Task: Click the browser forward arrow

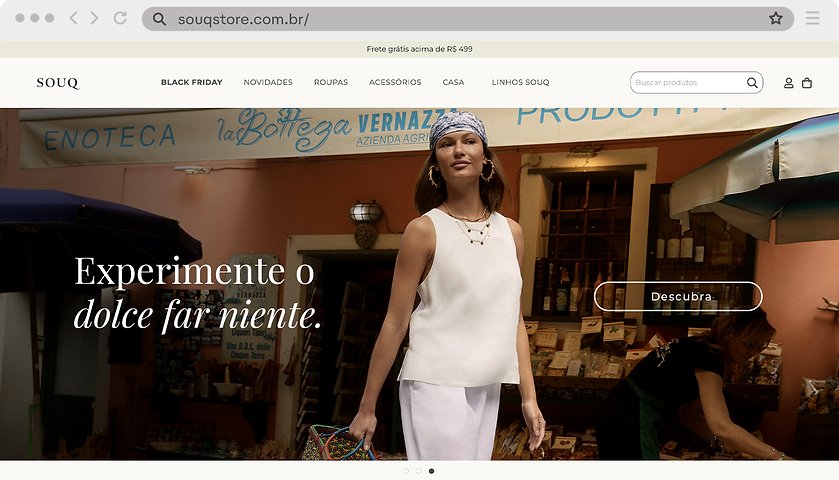Action: tap(95, 18)
